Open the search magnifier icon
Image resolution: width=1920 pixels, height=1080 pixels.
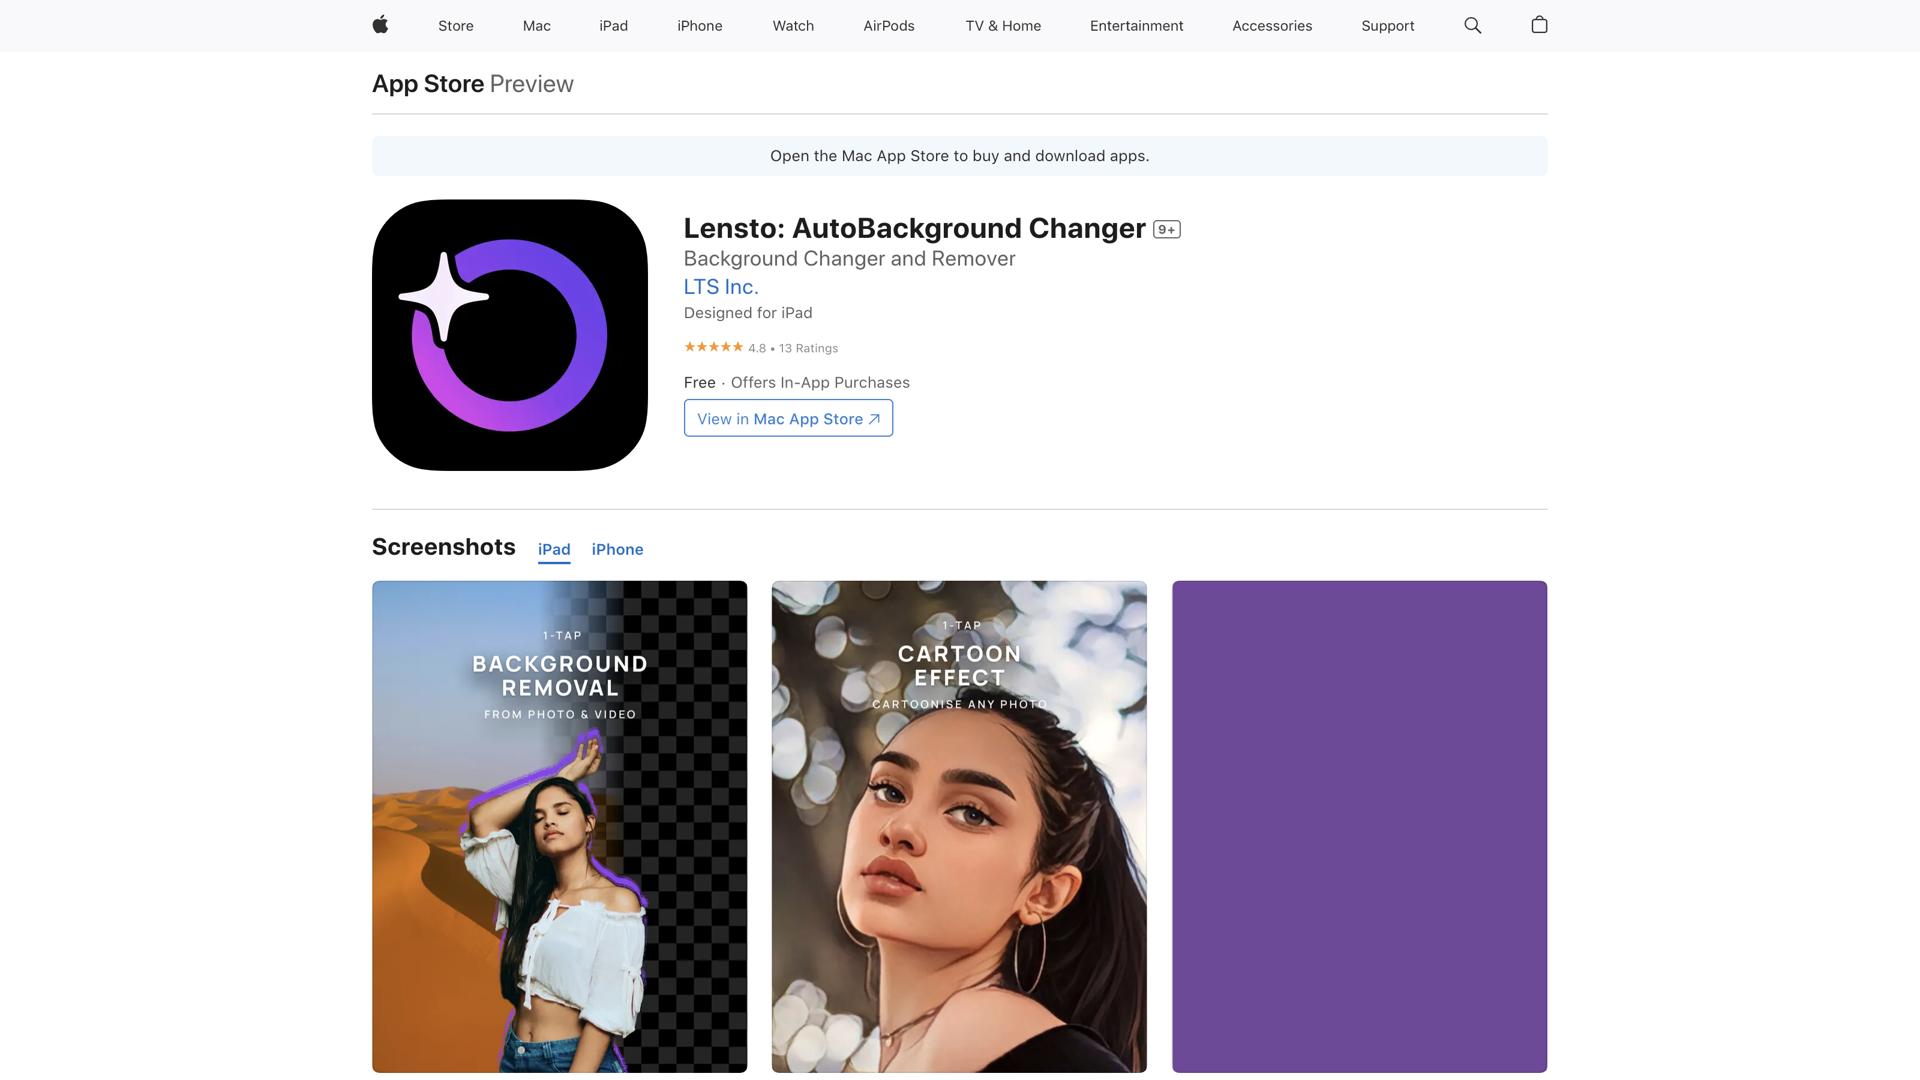pos(1472,25)
